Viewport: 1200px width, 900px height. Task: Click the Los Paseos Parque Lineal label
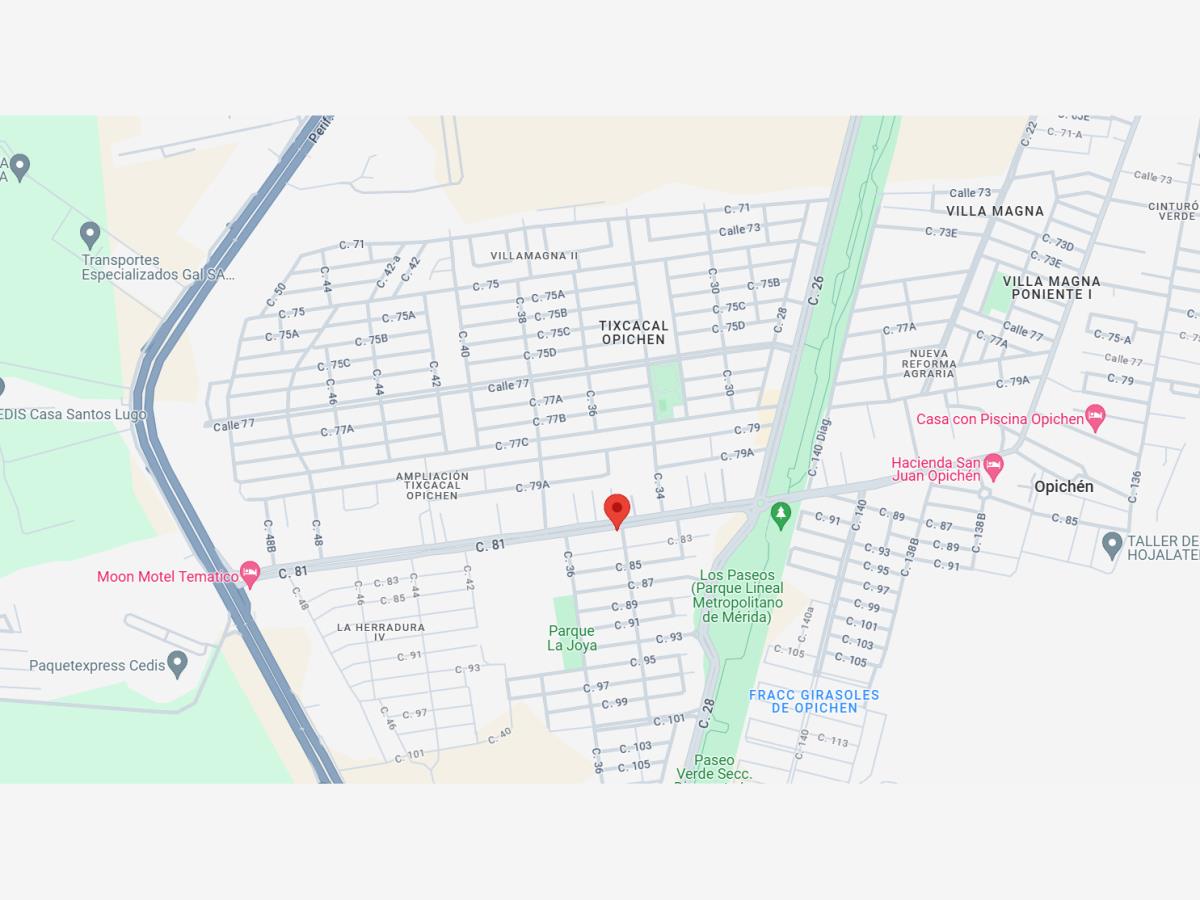pyautogui.click(x=738, y=596)
